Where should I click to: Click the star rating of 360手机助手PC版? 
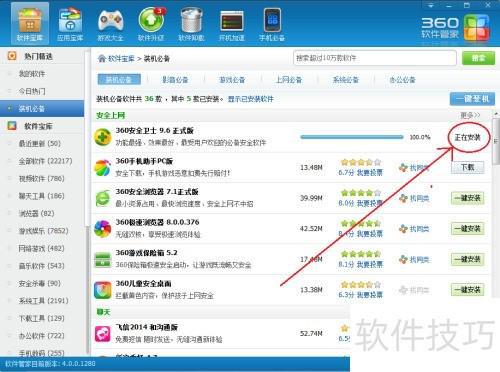[361, 162]
